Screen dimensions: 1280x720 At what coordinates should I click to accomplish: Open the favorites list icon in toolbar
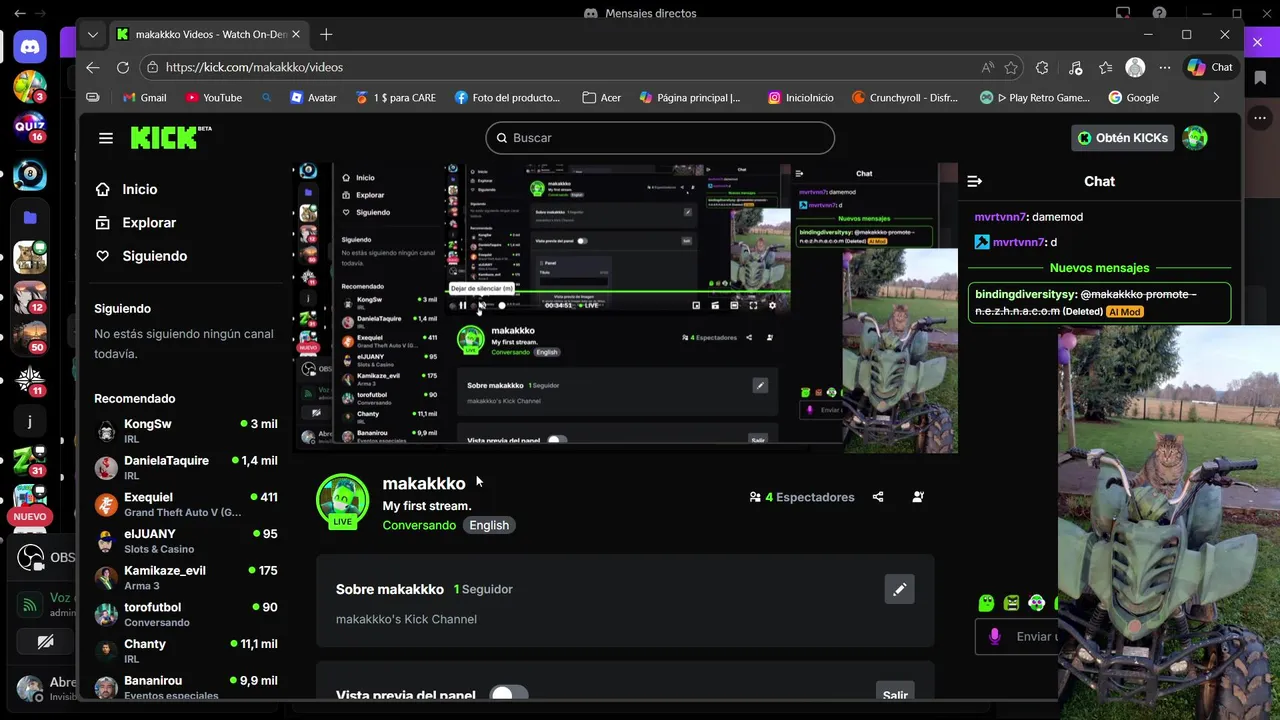point(1105,67)
